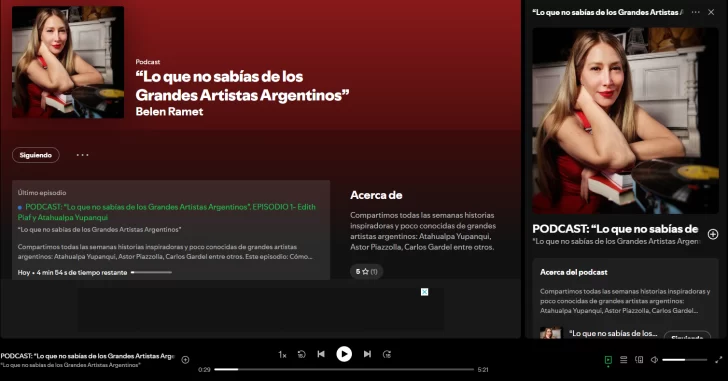Open show name link below side panel title
The image size is (728, 381).
coord(616,241)
